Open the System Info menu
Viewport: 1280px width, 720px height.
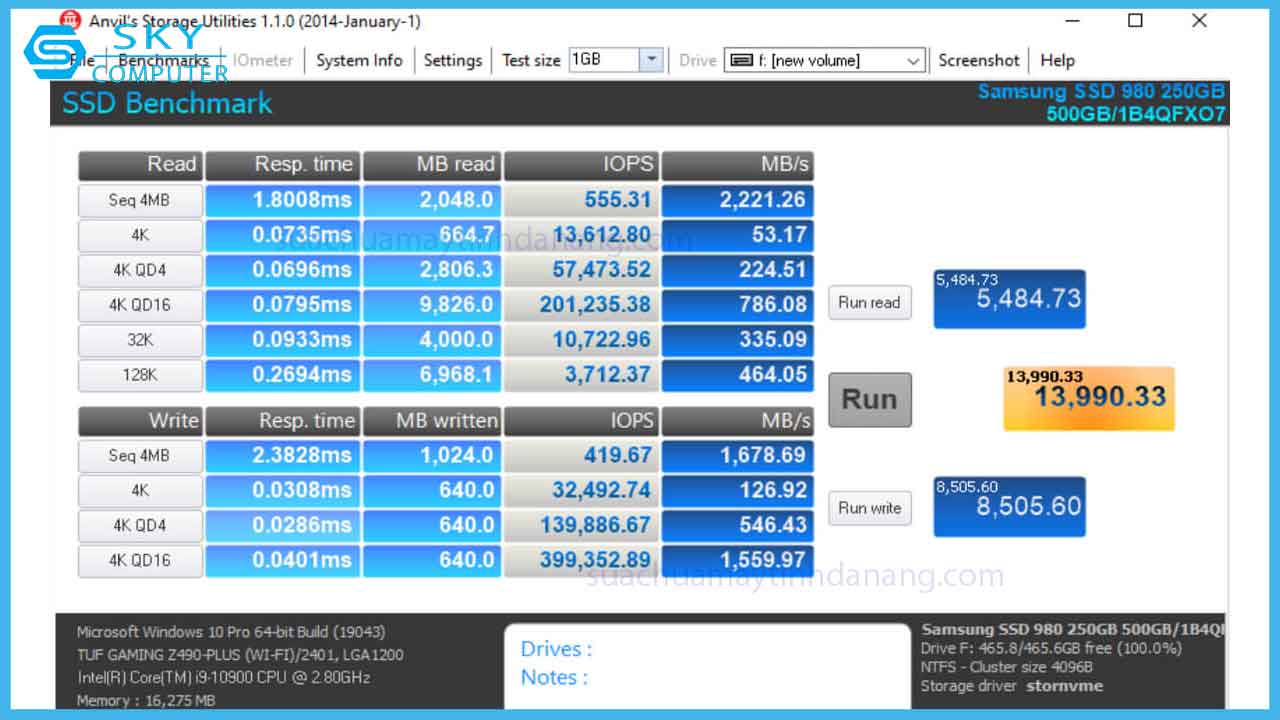click(359, 60)
